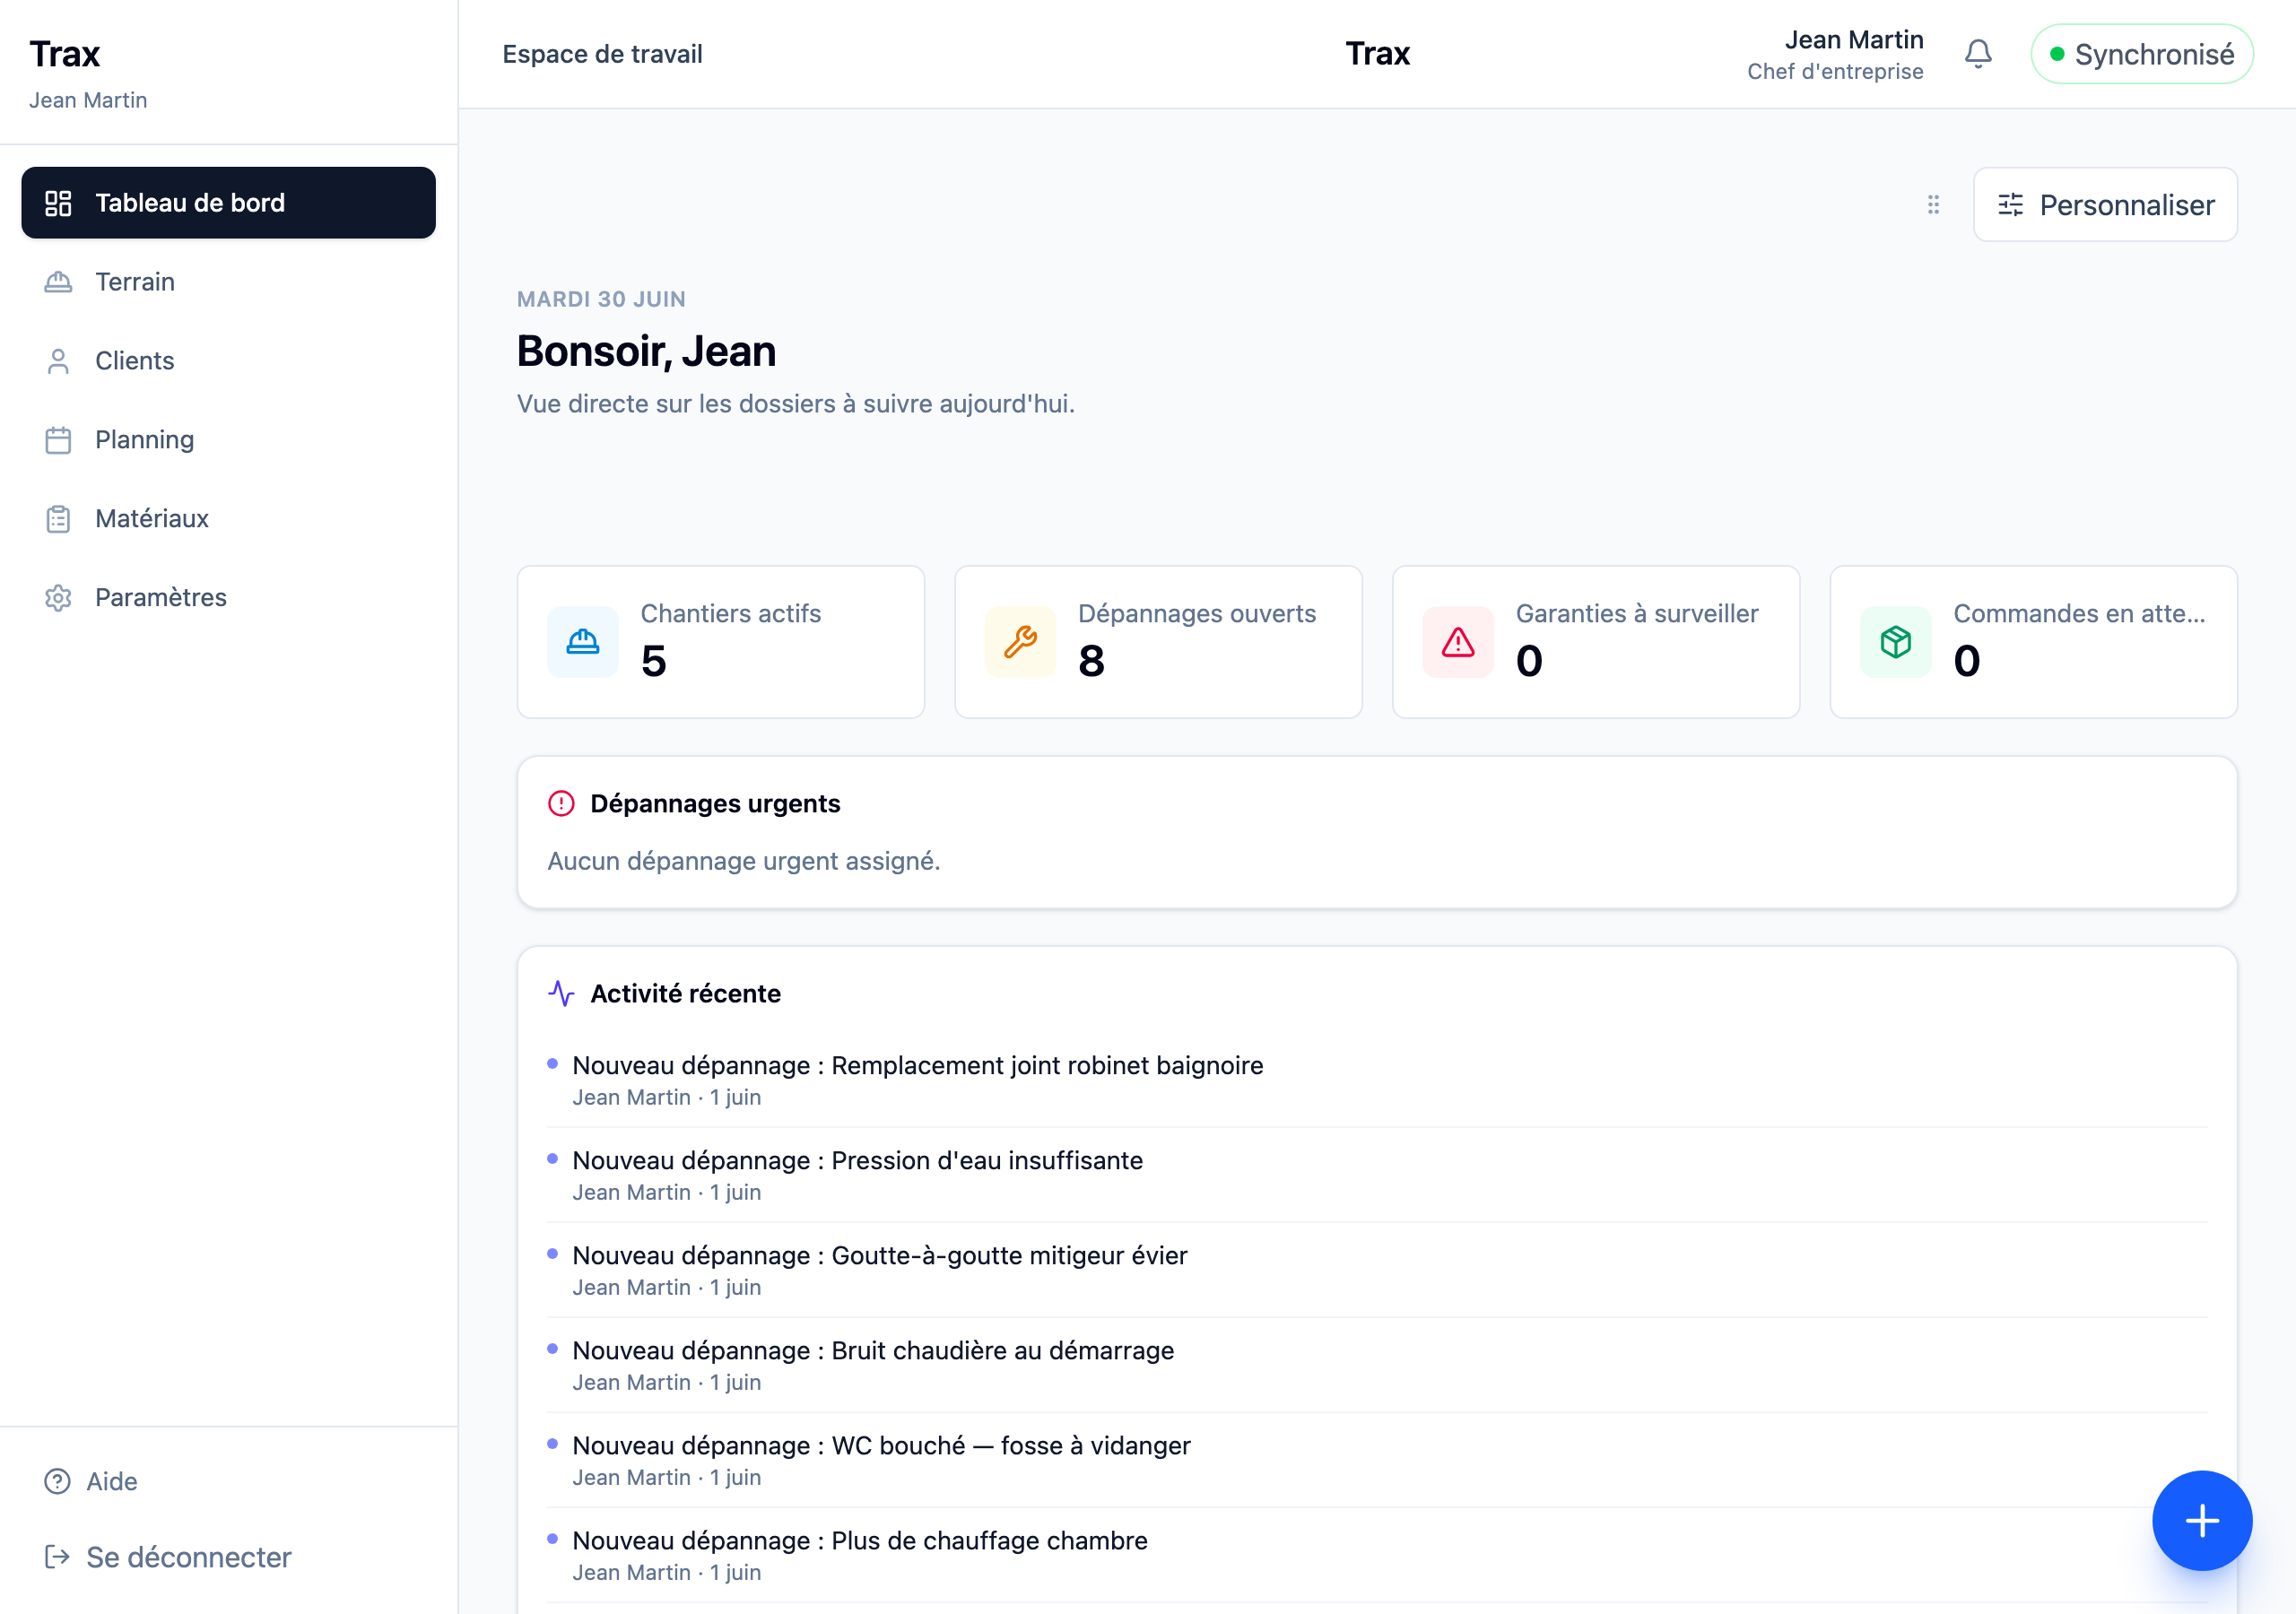Click the 'Espace de travail' header label

pos(602,54)
